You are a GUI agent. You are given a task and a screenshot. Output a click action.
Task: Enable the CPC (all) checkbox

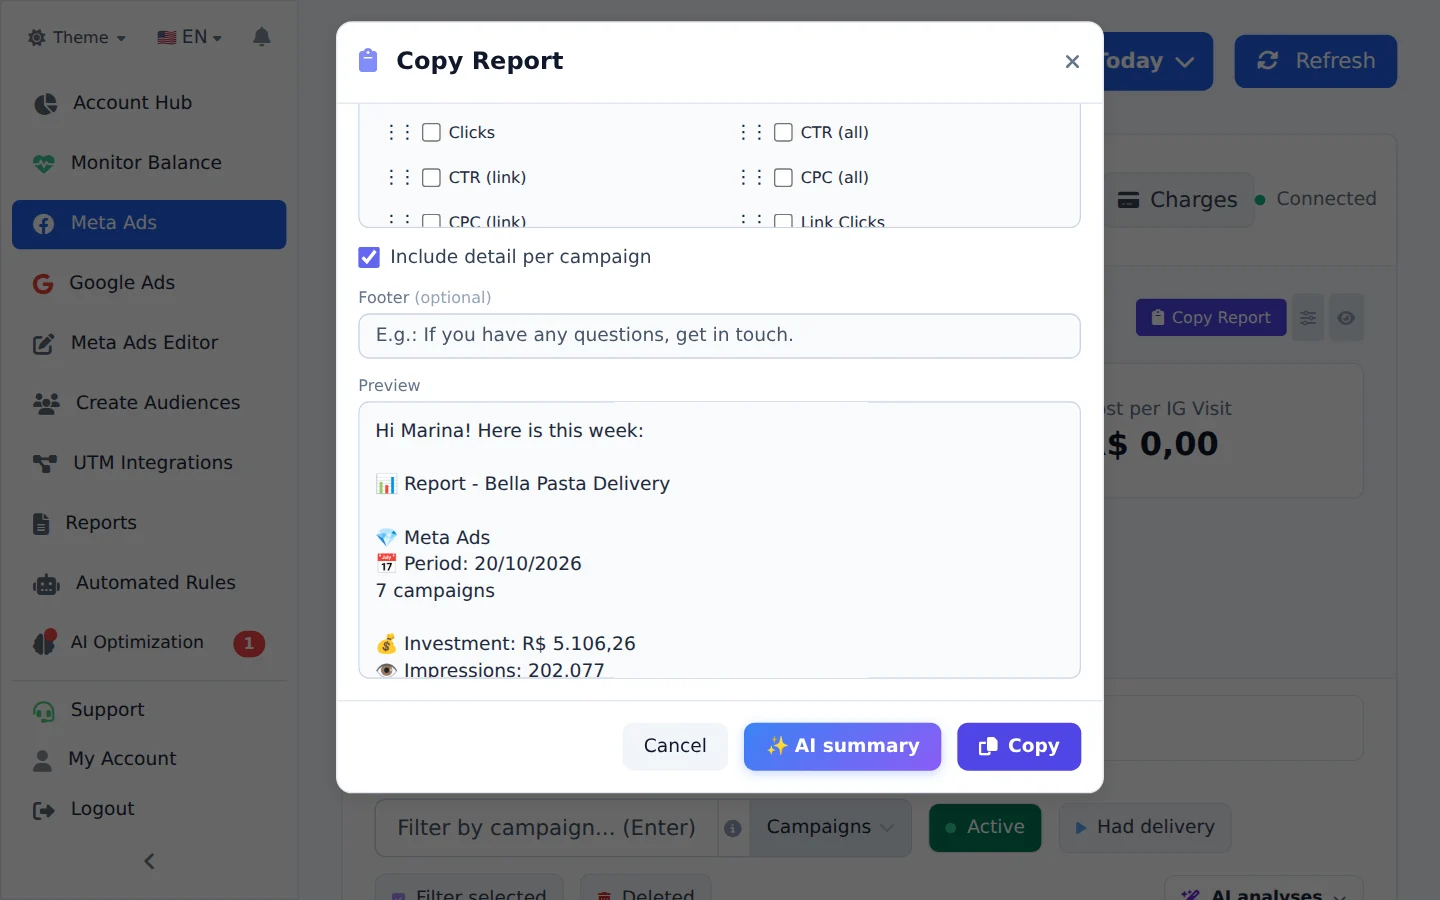coord(783,177)
